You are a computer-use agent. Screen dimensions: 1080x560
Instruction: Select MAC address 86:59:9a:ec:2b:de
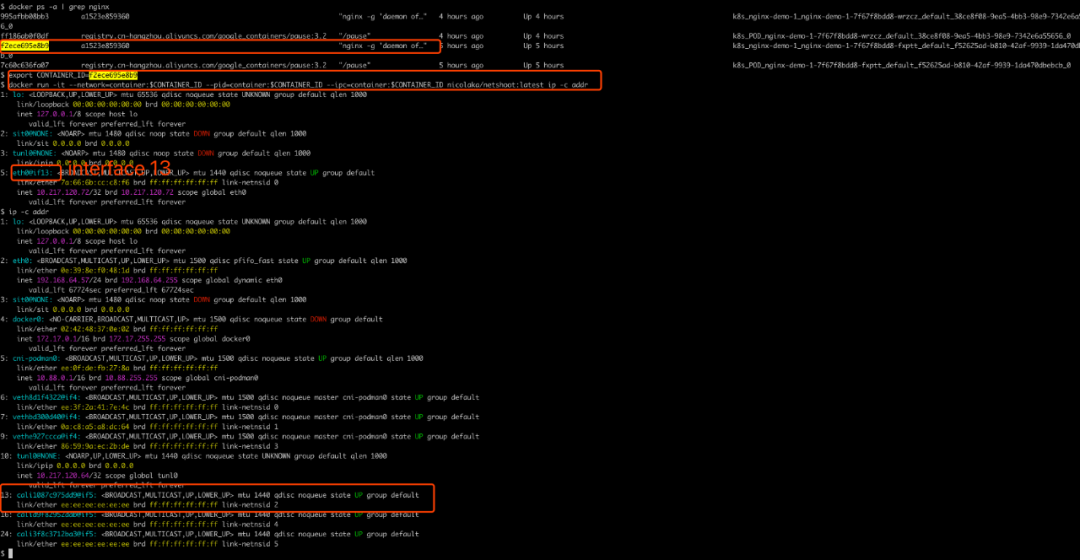tap(96, 446)
